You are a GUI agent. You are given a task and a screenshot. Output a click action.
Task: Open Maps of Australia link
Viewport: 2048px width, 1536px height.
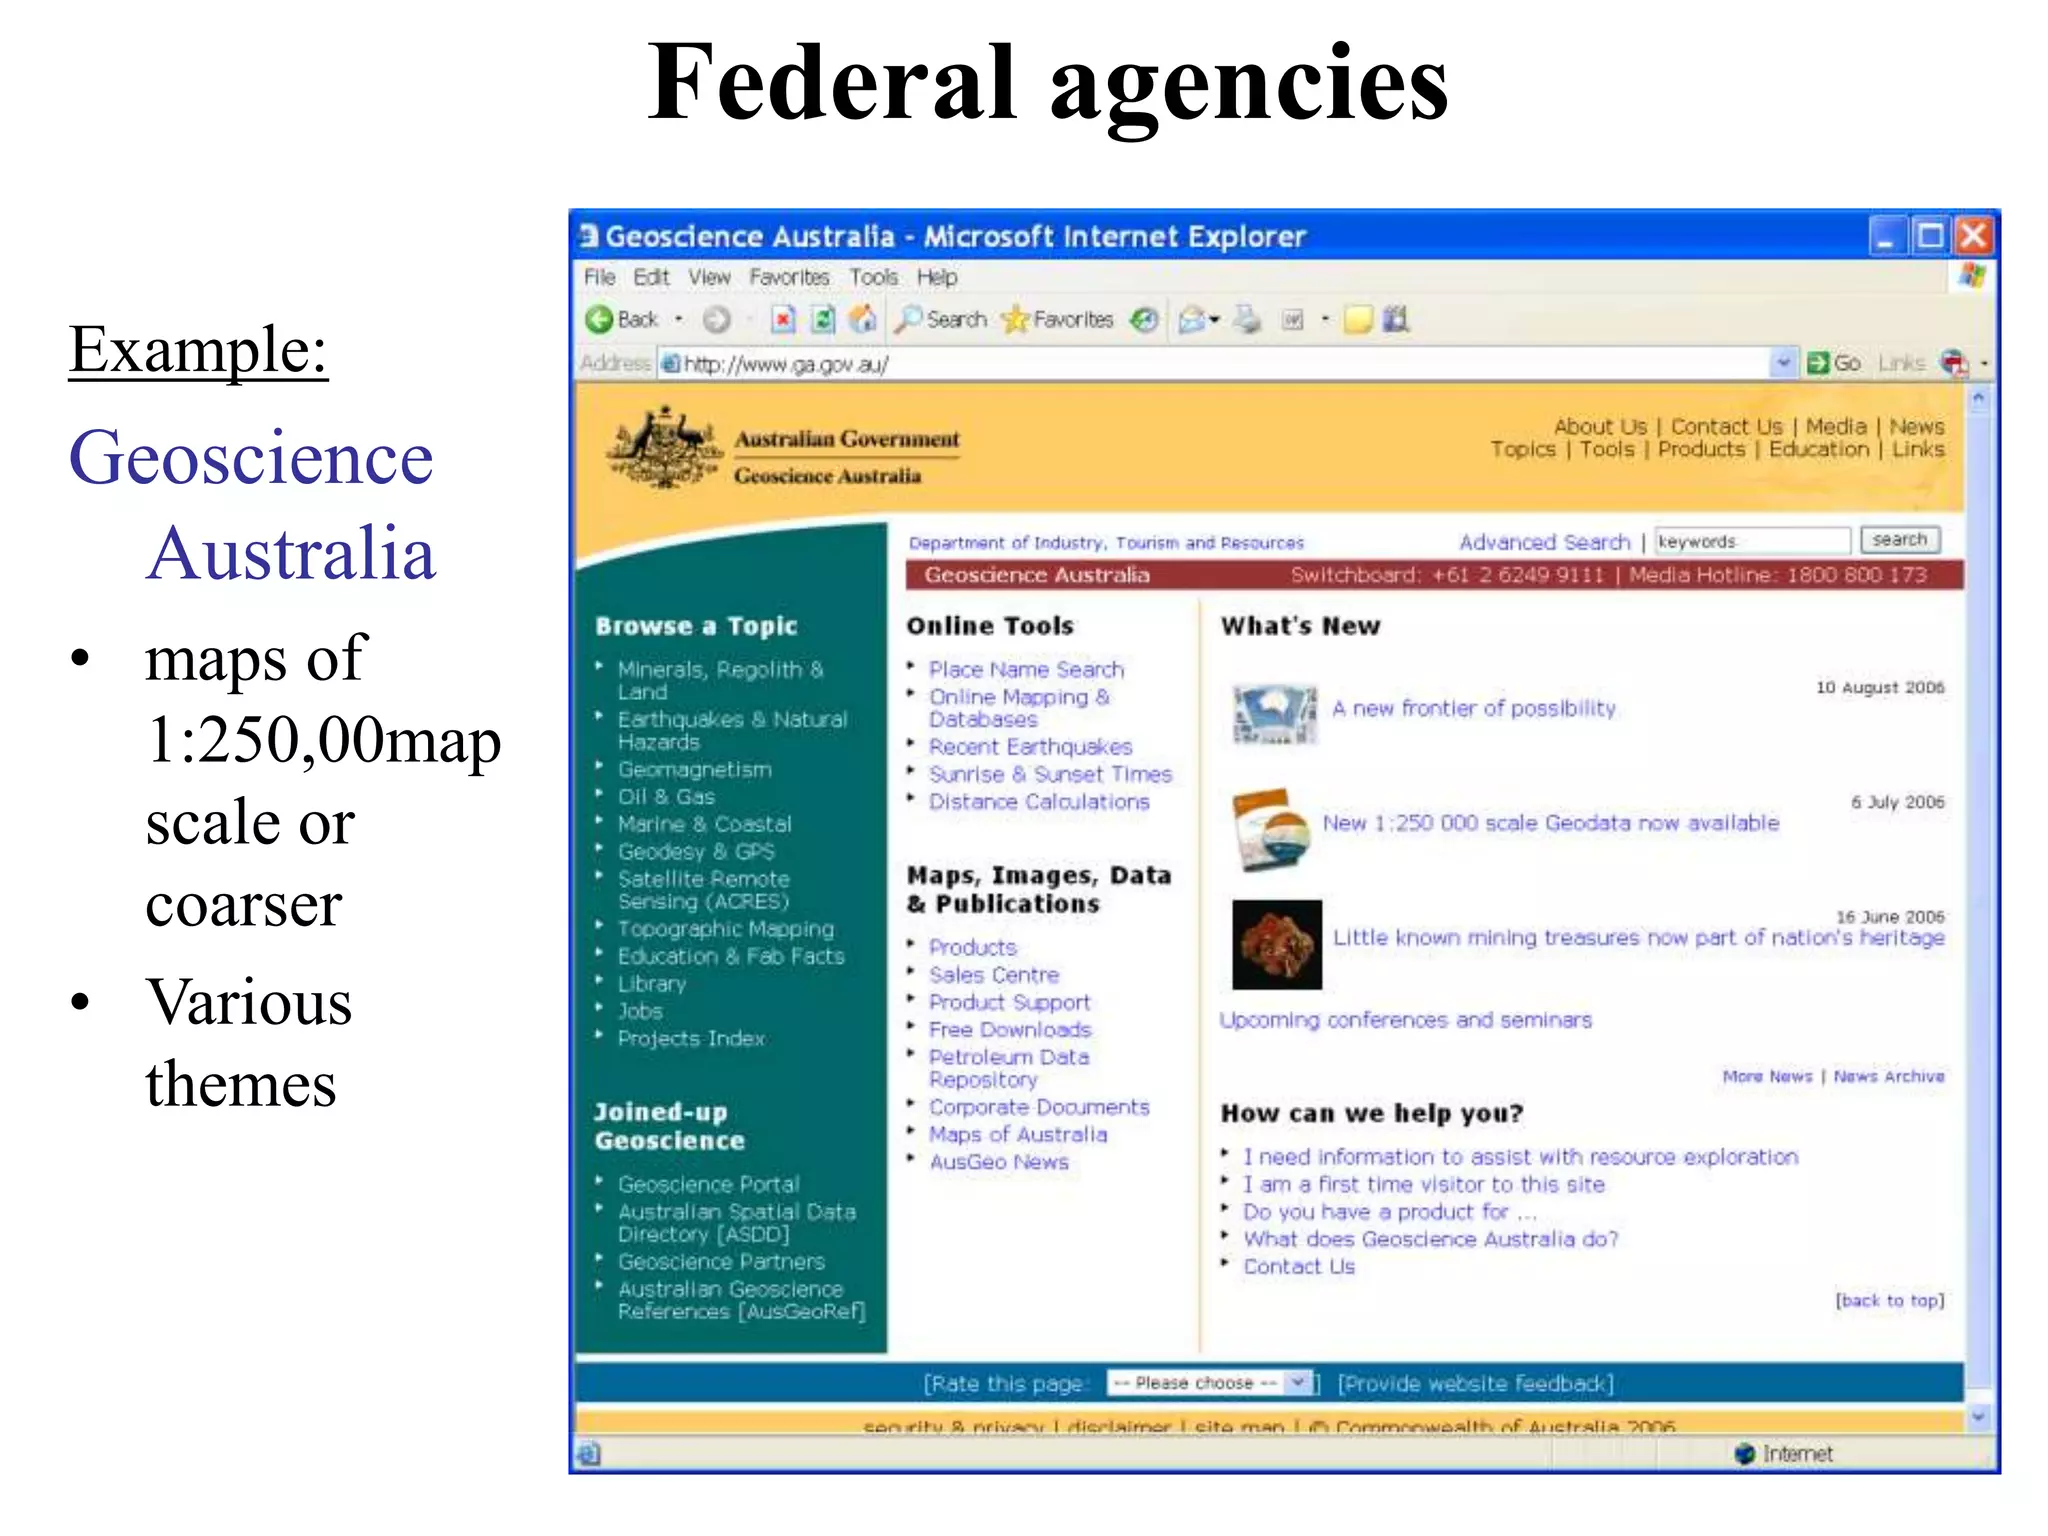[1018, 1135]
